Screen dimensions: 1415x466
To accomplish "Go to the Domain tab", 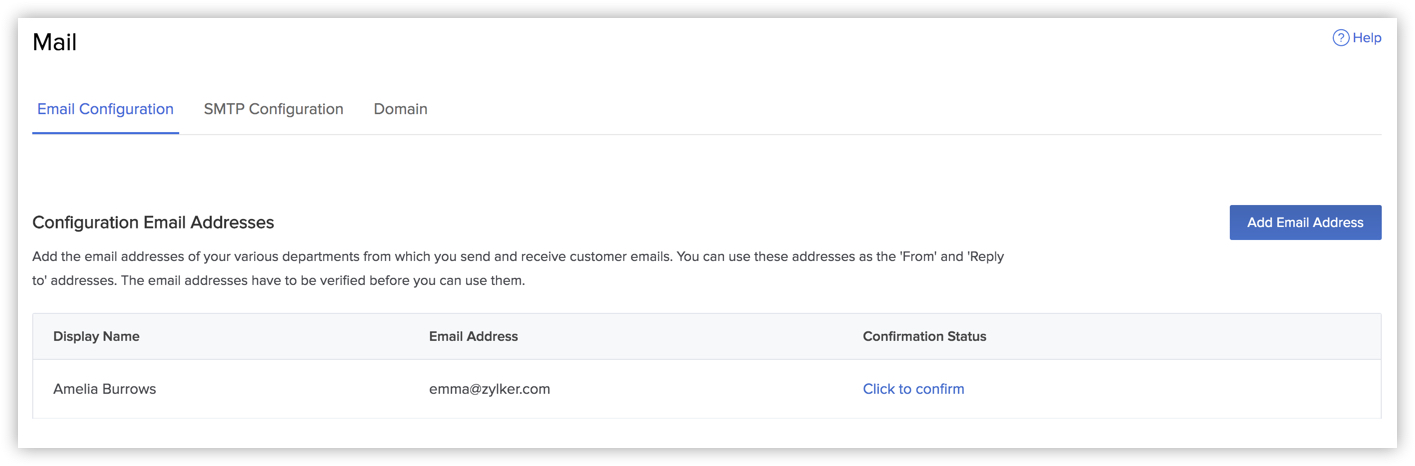I will tap(400, 109).
